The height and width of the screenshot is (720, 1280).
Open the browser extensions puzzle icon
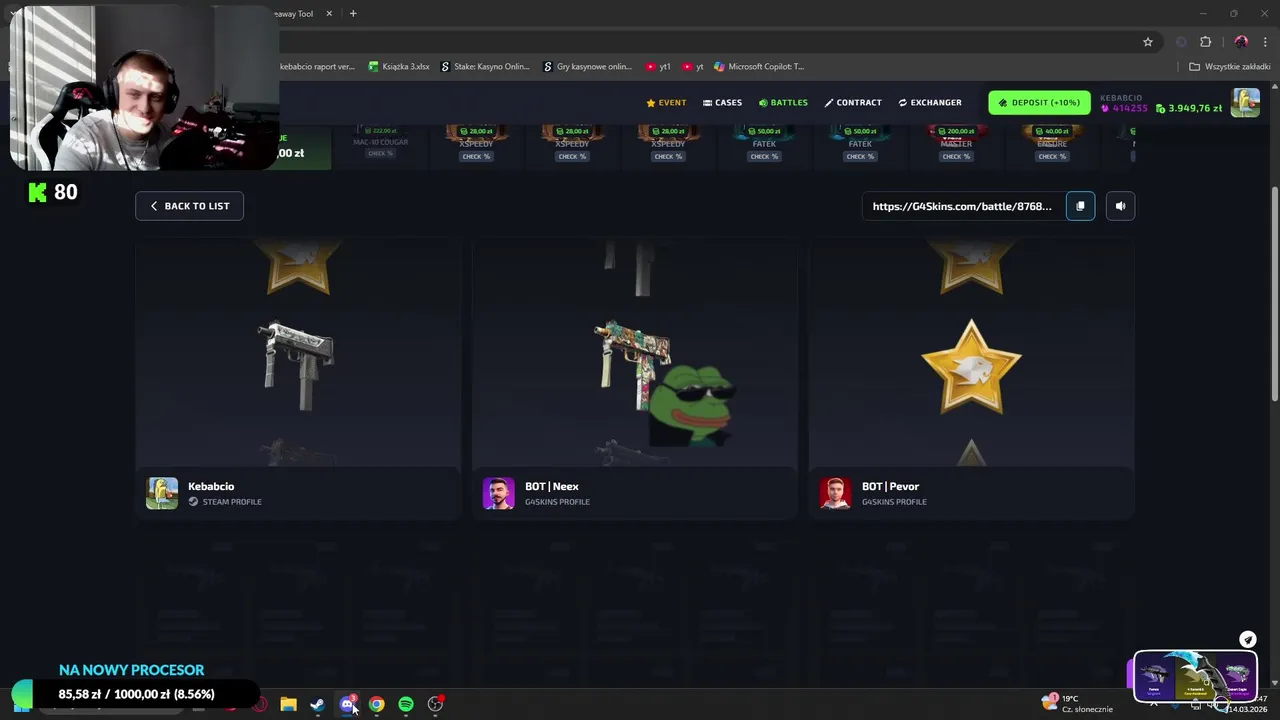pos(1205,42)
